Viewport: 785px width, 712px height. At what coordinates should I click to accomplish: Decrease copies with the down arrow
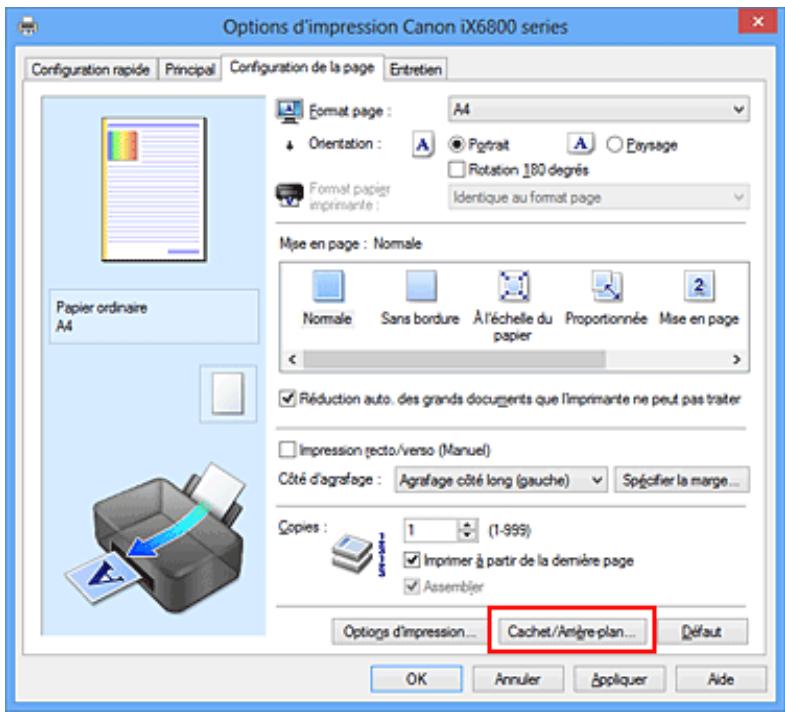(x=468, y=536)
